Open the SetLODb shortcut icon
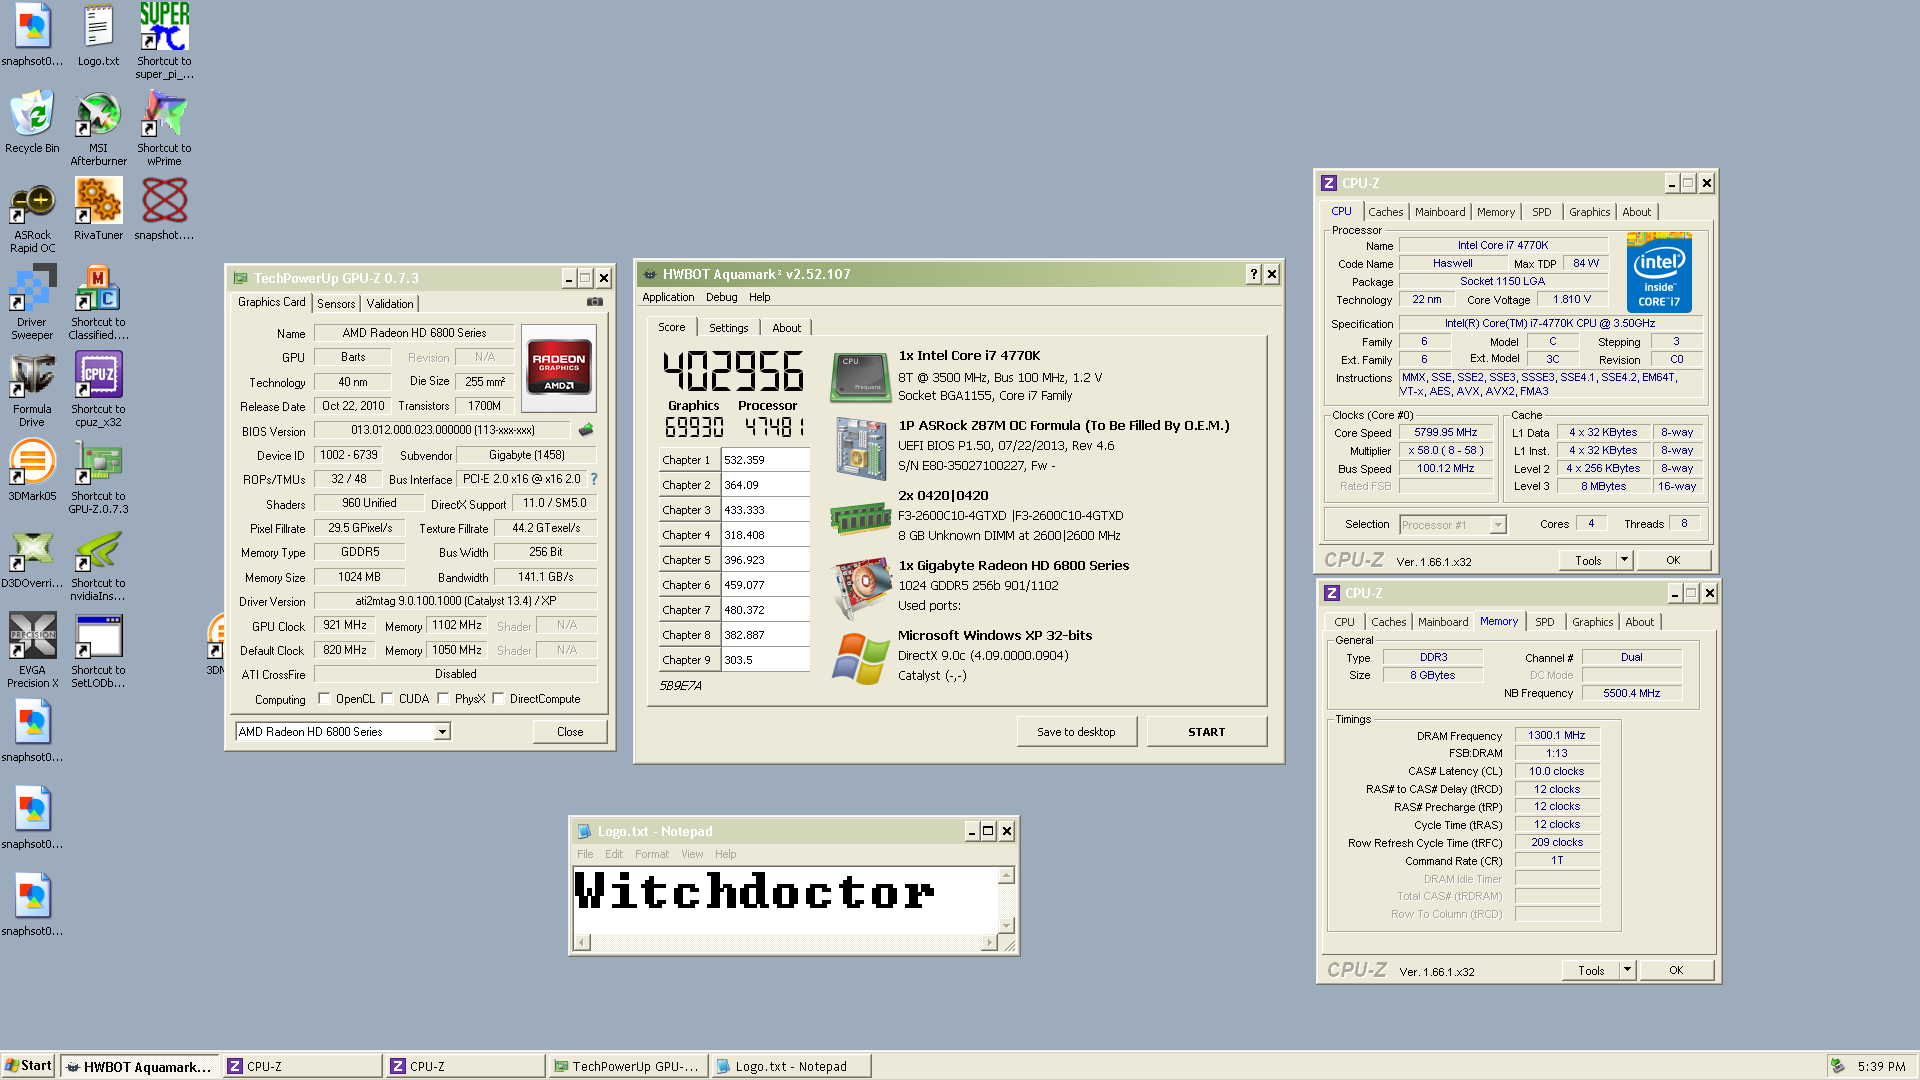 tap(98, 652)
